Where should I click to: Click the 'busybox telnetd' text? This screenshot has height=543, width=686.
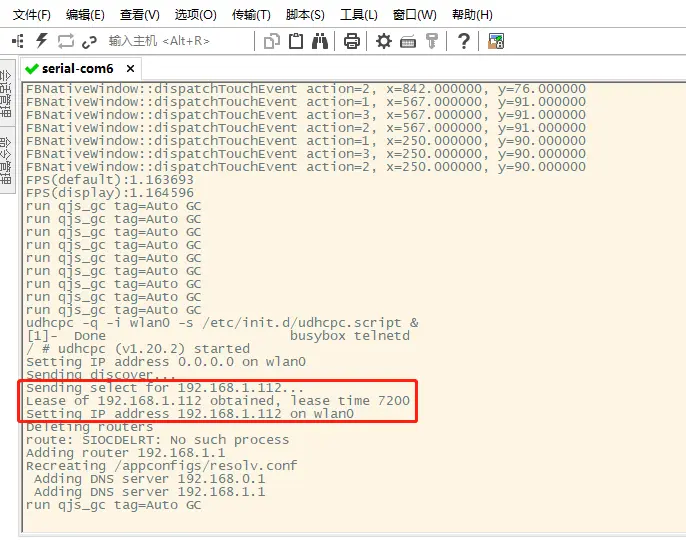350,336
